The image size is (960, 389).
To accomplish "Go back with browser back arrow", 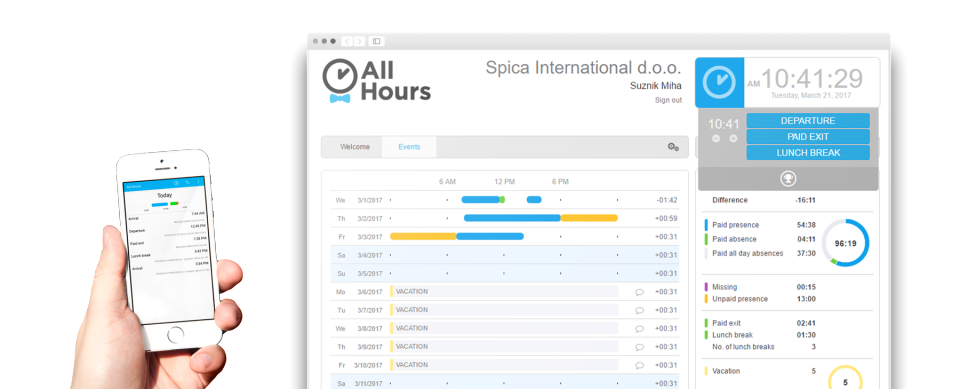I will point(347,41).
